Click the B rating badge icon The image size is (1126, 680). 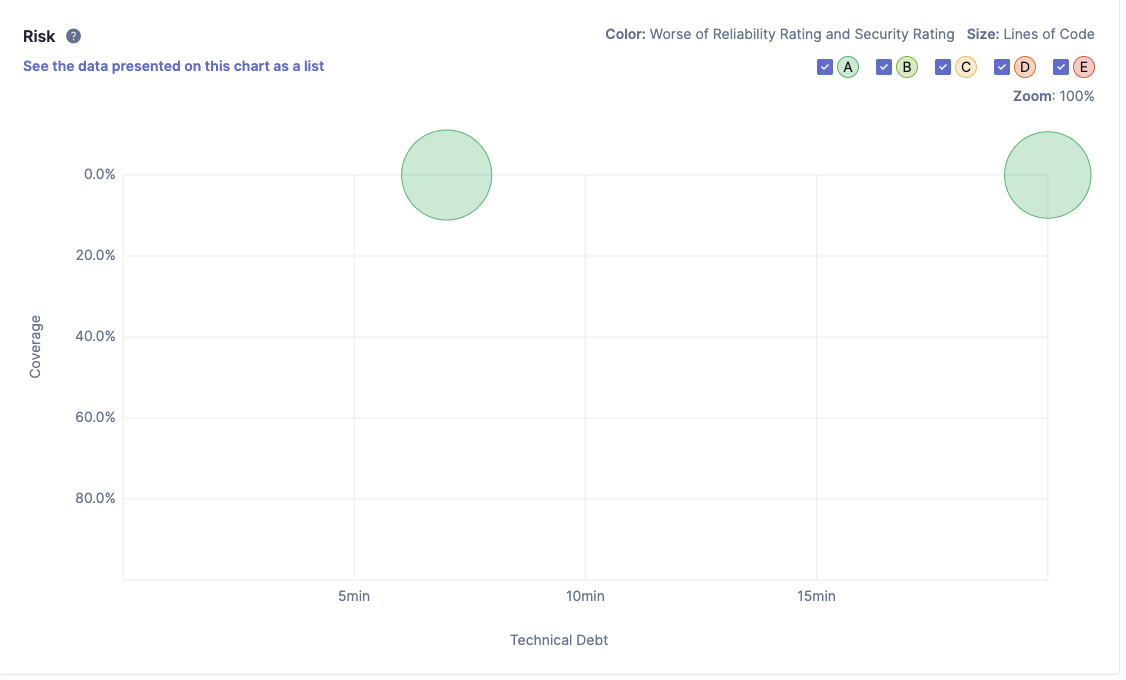point(907,67)
